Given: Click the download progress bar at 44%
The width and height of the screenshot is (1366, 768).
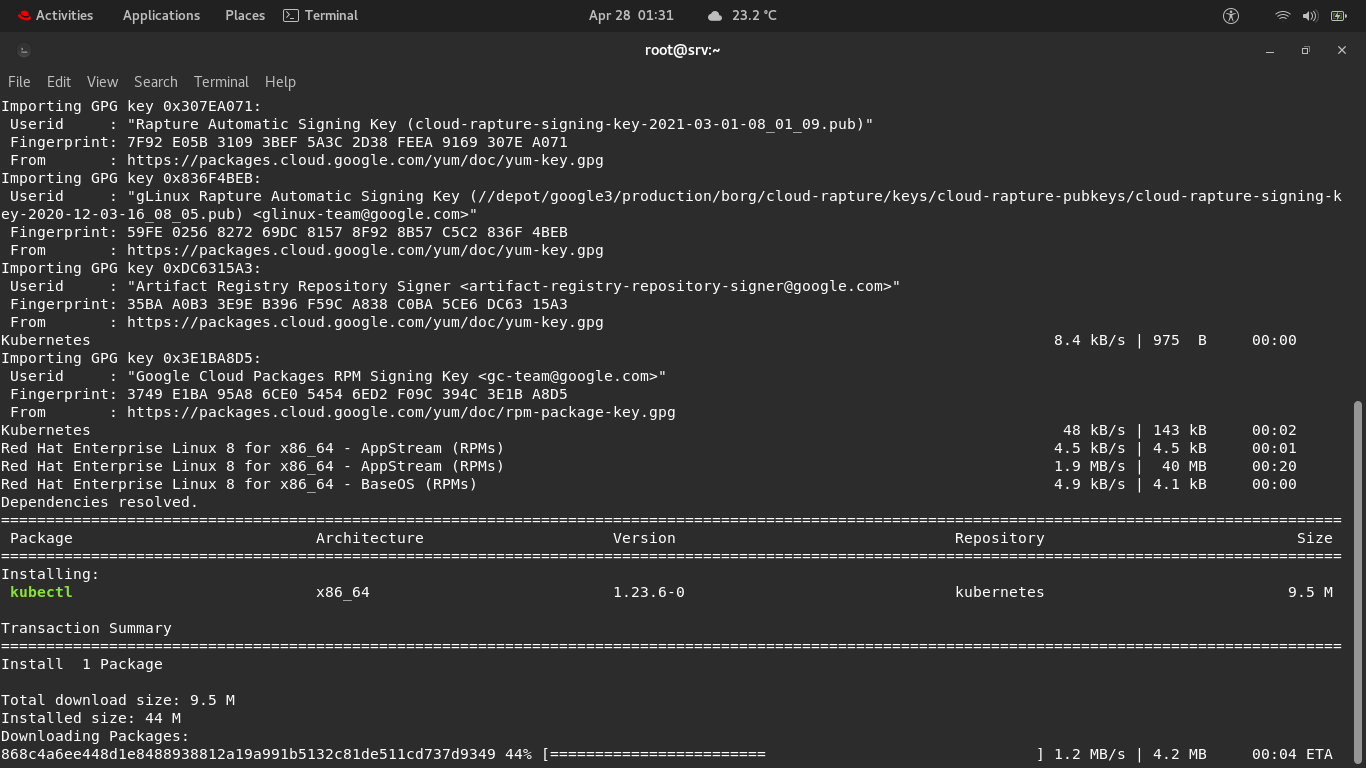Looking at the screenshot, I should point(792,754).
